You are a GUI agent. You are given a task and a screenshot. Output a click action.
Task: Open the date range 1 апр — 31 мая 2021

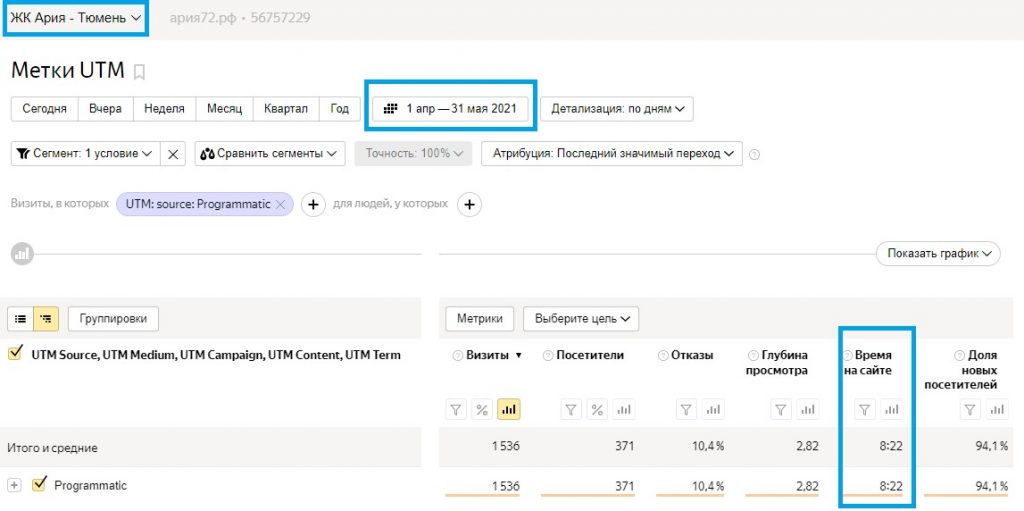[450, 109]
